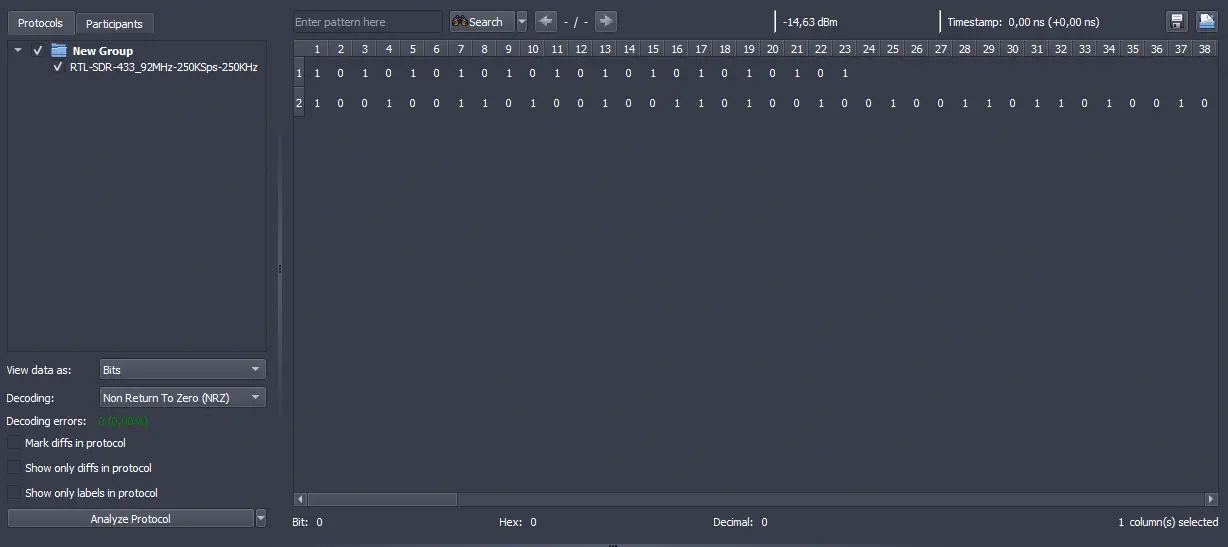This screenshot has height=547, width=1228.
Task: Uncheck the New Group checkbox
Action: (38, 51)
